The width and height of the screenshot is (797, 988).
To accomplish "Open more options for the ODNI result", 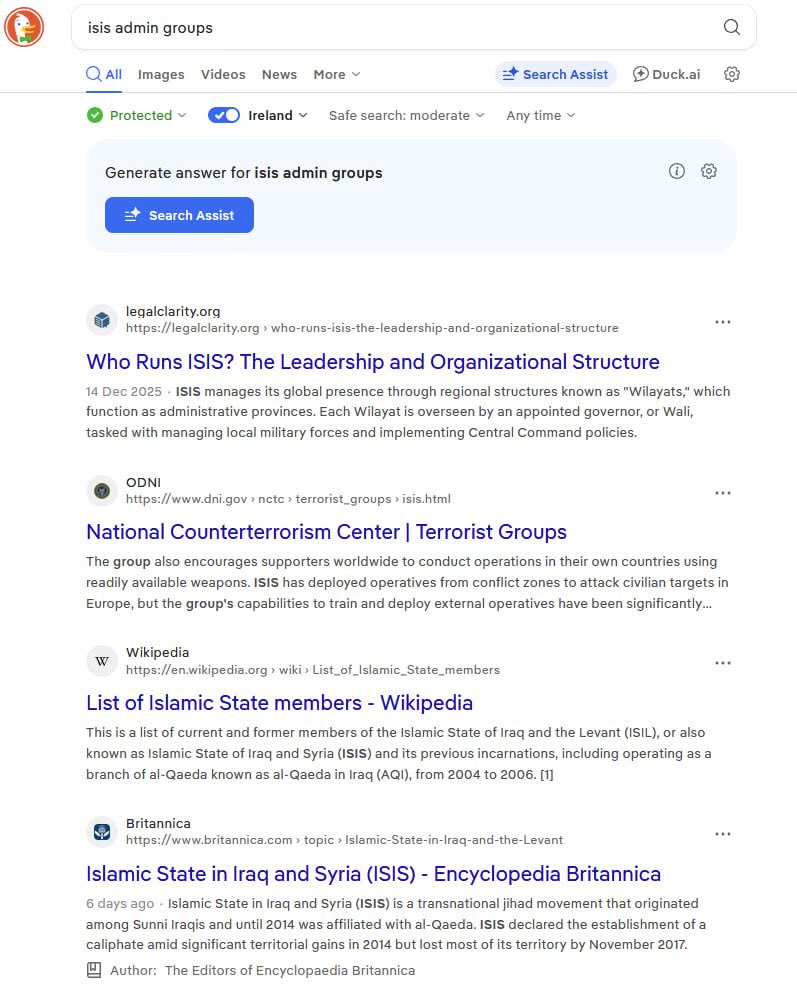I will tap(723, 493).
